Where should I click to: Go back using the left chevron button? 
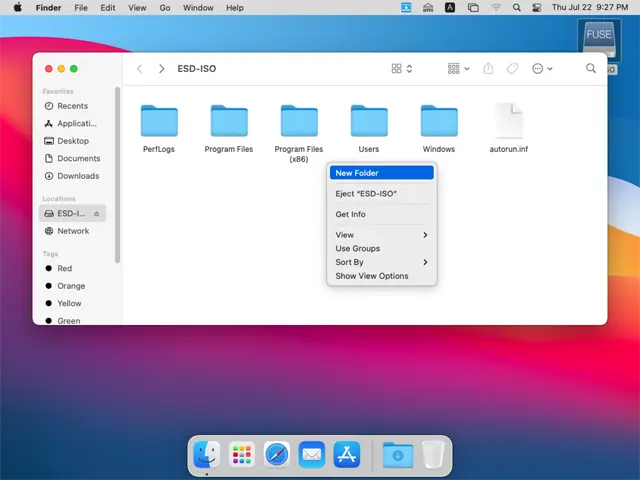click(140, 69)
